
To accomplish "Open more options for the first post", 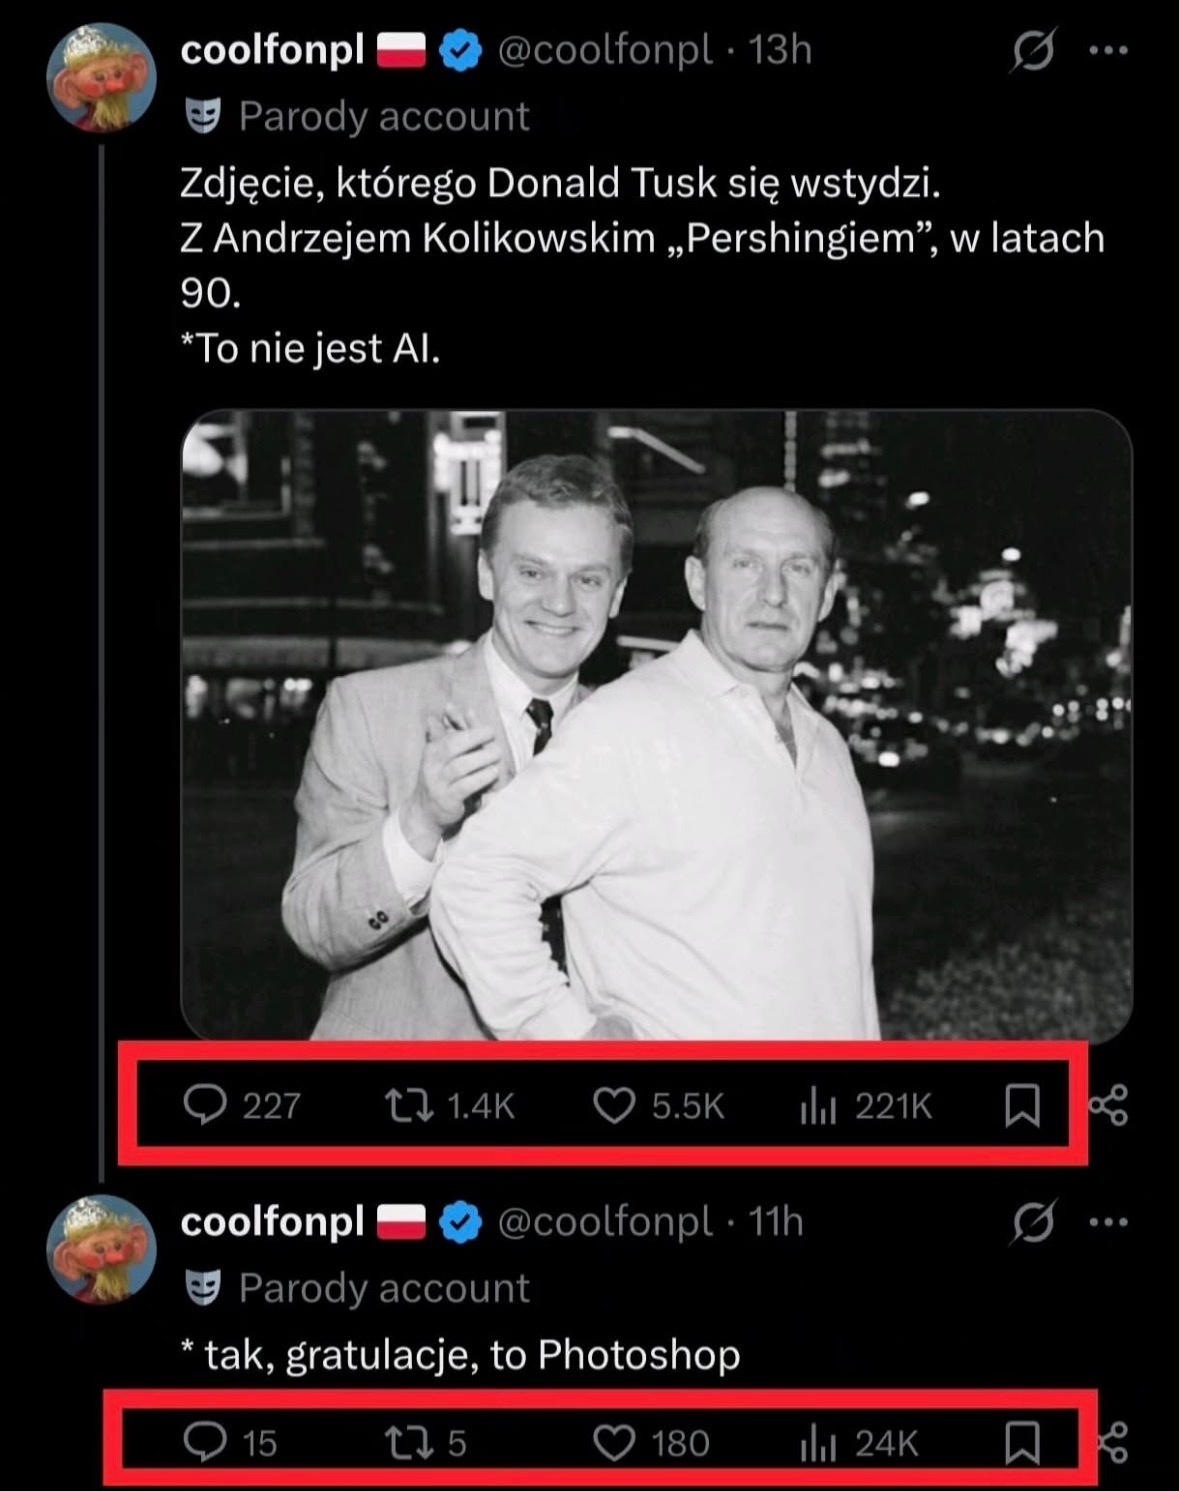I will [x=1108, y=50].
